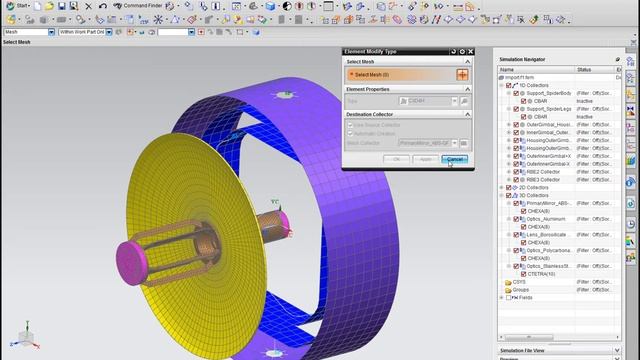Screen dimensions: 640x360
Task: Collapse the 1D Collectors tree node
Action: pyautogui.click(x=502, y=85)
